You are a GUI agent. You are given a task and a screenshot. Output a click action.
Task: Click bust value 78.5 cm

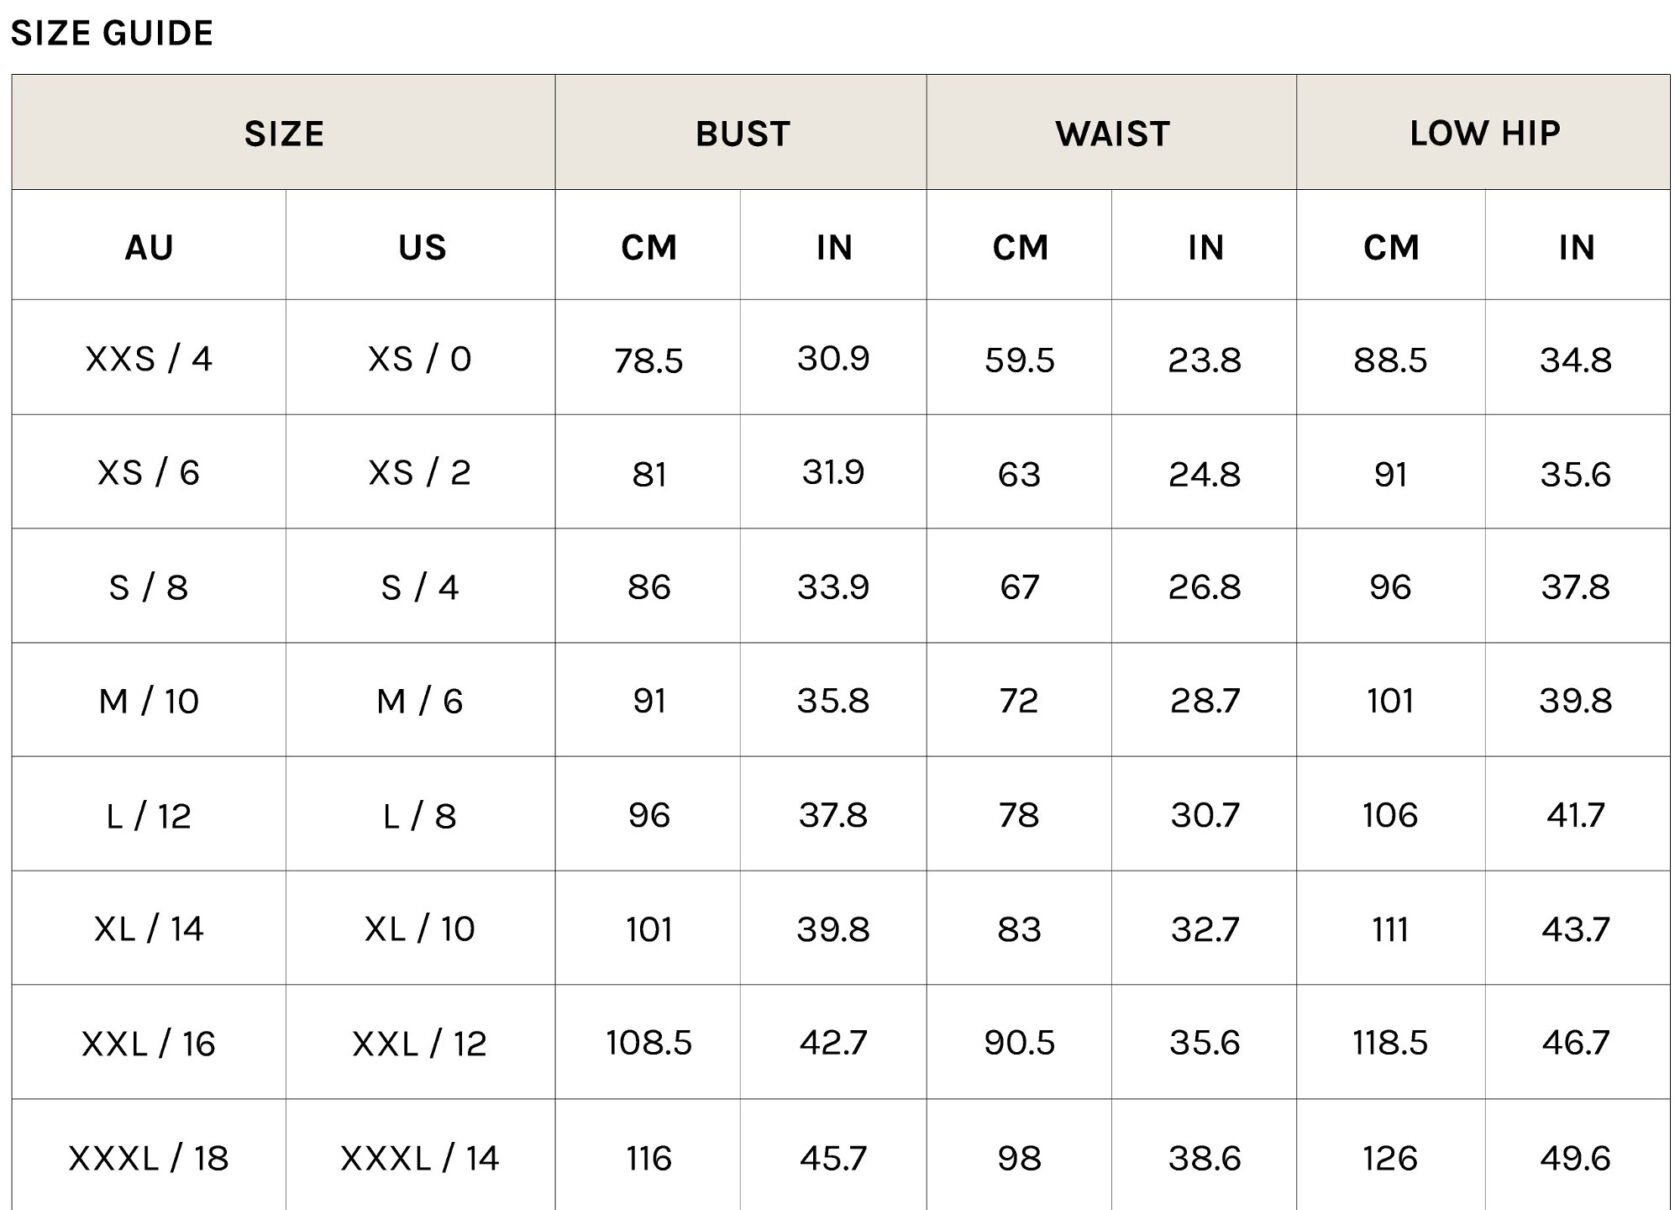tap(648, 359)
